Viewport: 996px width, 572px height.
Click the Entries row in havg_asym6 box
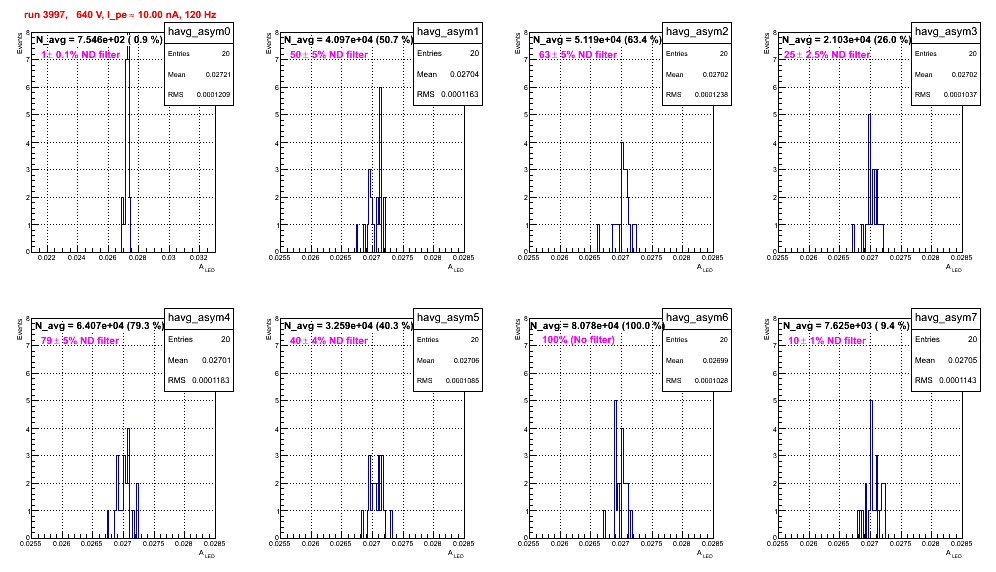(697, 340)
